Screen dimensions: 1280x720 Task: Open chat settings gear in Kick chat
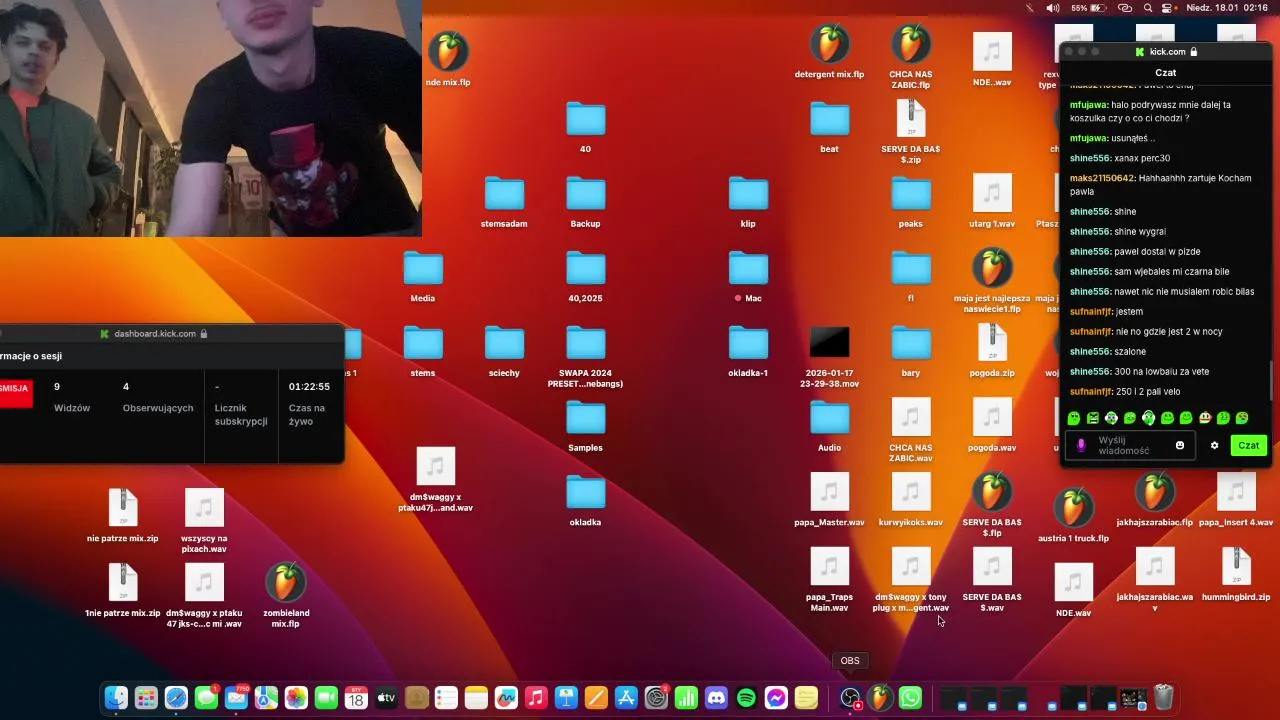pyautogui.click(x=1214, y=445)
